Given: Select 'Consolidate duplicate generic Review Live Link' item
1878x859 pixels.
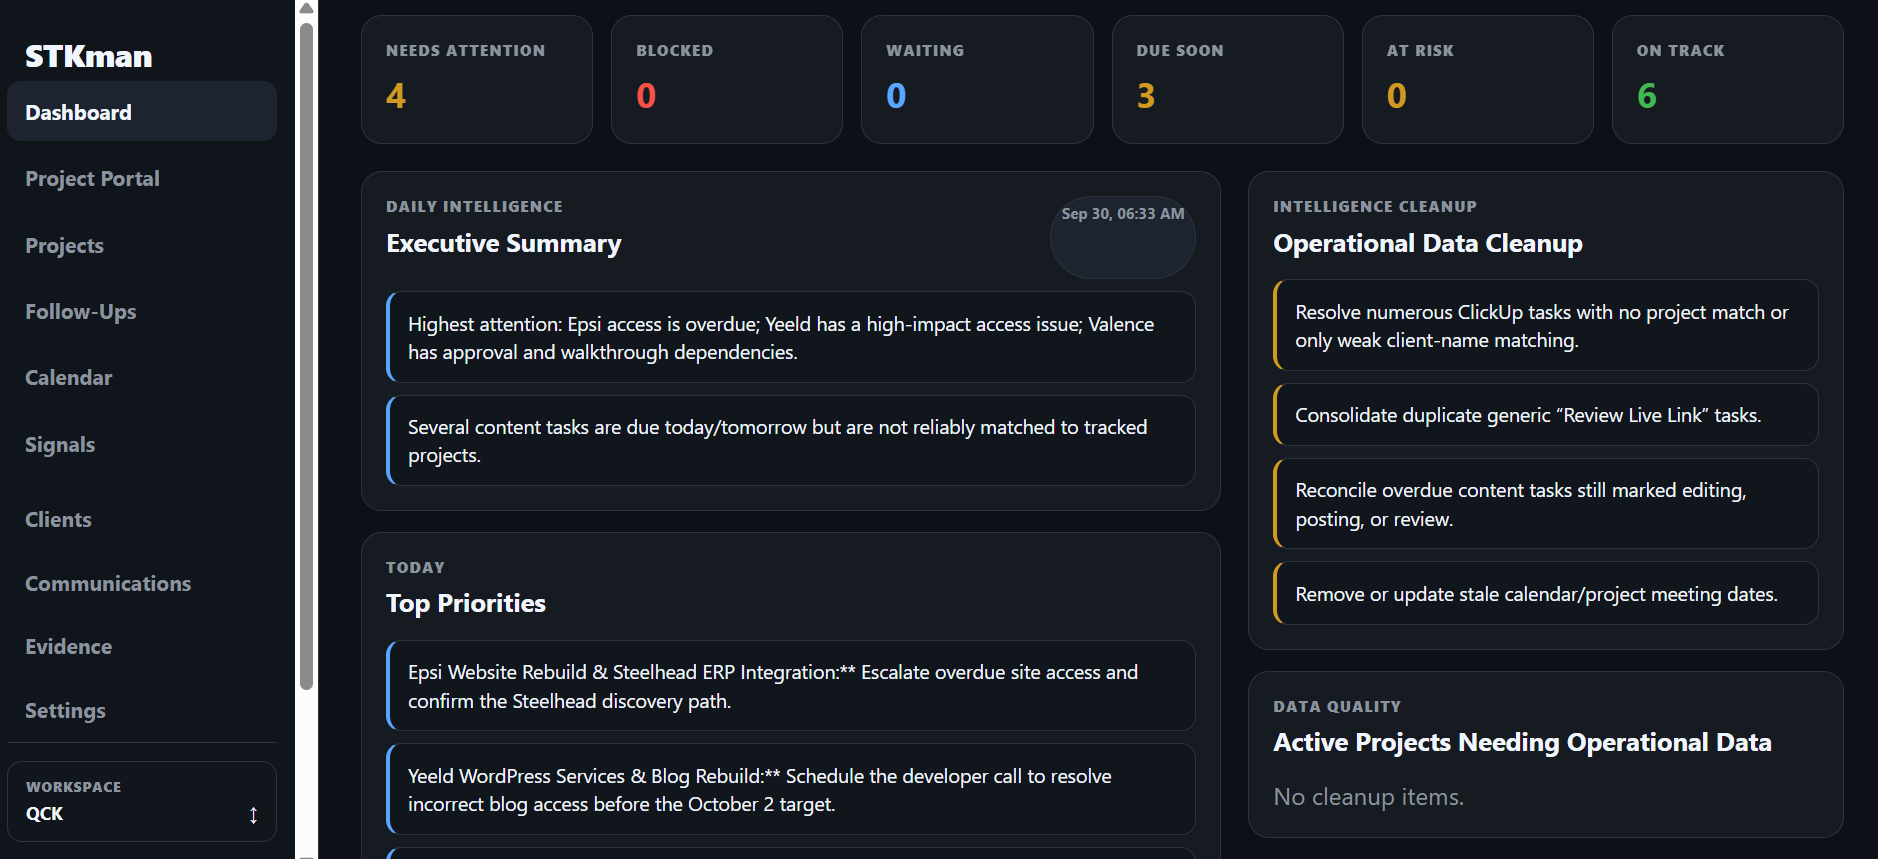Looking at the screenshot, I should 1546,415.
